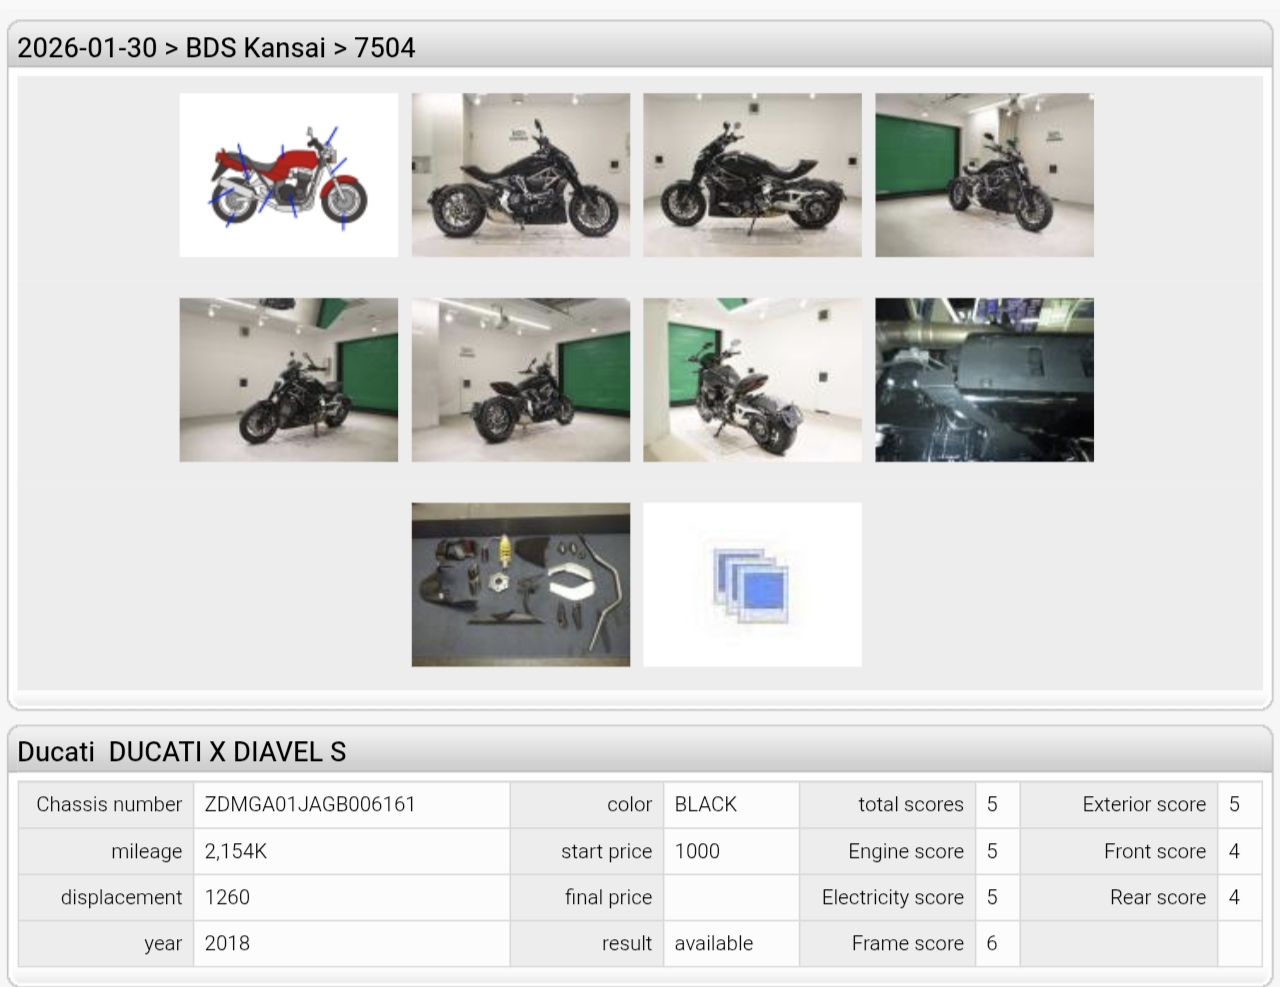
Task: Open first-row side photo of bike facing left
Action: [x=752, y=175]
